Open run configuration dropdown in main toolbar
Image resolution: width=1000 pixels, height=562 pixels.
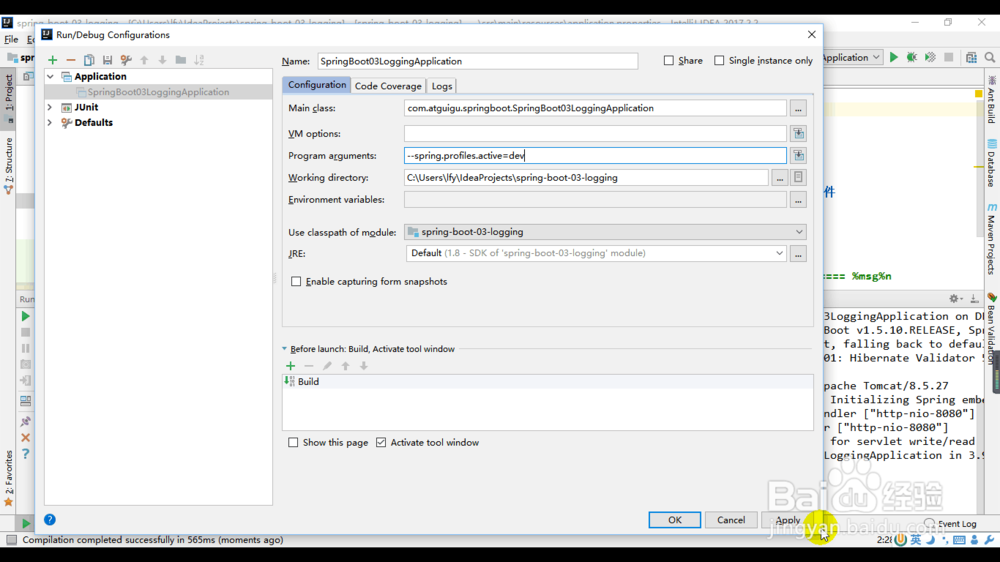click(x=852, y=57)
